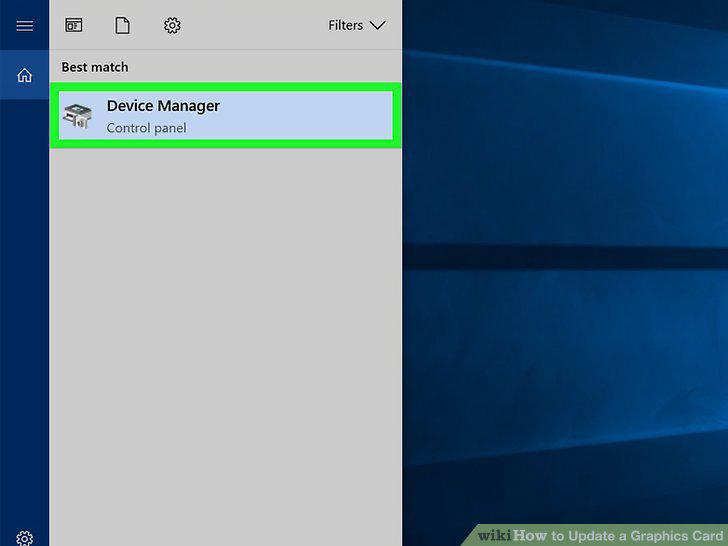Screen dimensions: 728x546
Task: Filter results by Documents icon
Action: [x=123, y=25]
